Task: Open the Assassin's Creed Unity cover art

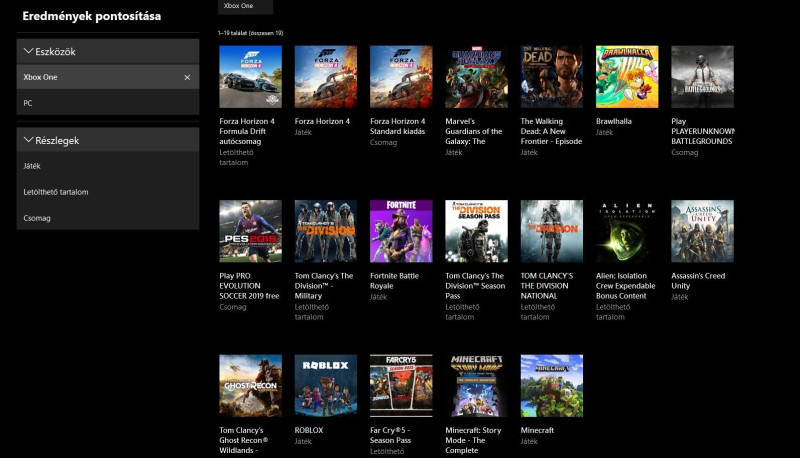Action: pyautogui.click(x=703, y=231)
